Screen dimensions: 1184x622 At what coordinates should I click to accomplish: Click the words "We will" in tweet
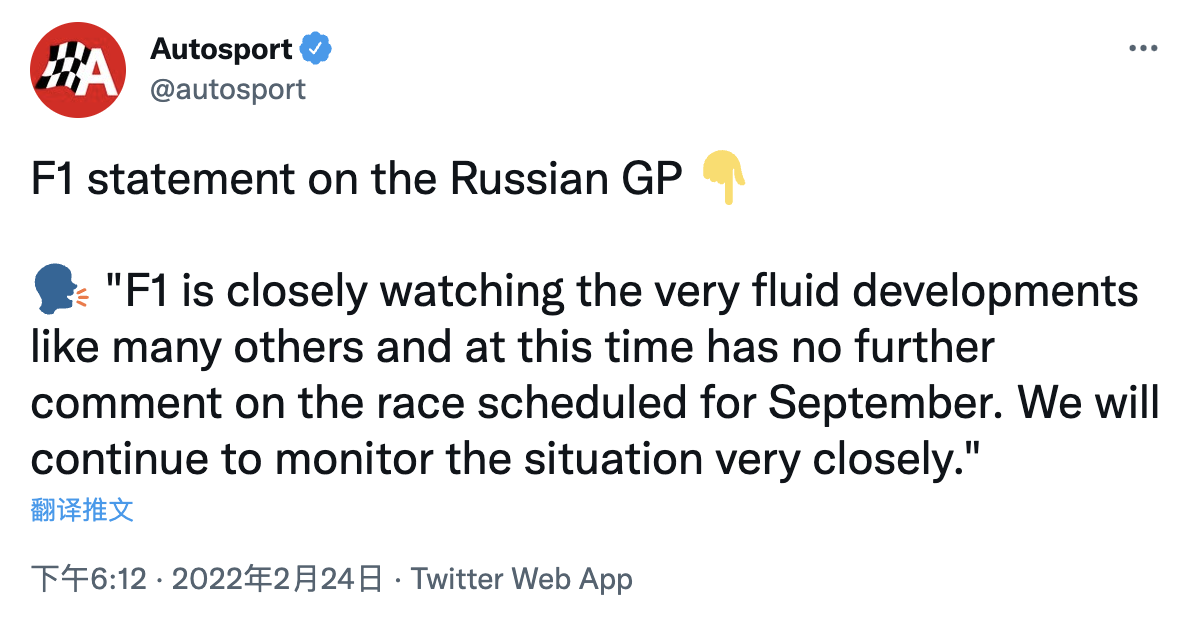(x=1088, y=402)
